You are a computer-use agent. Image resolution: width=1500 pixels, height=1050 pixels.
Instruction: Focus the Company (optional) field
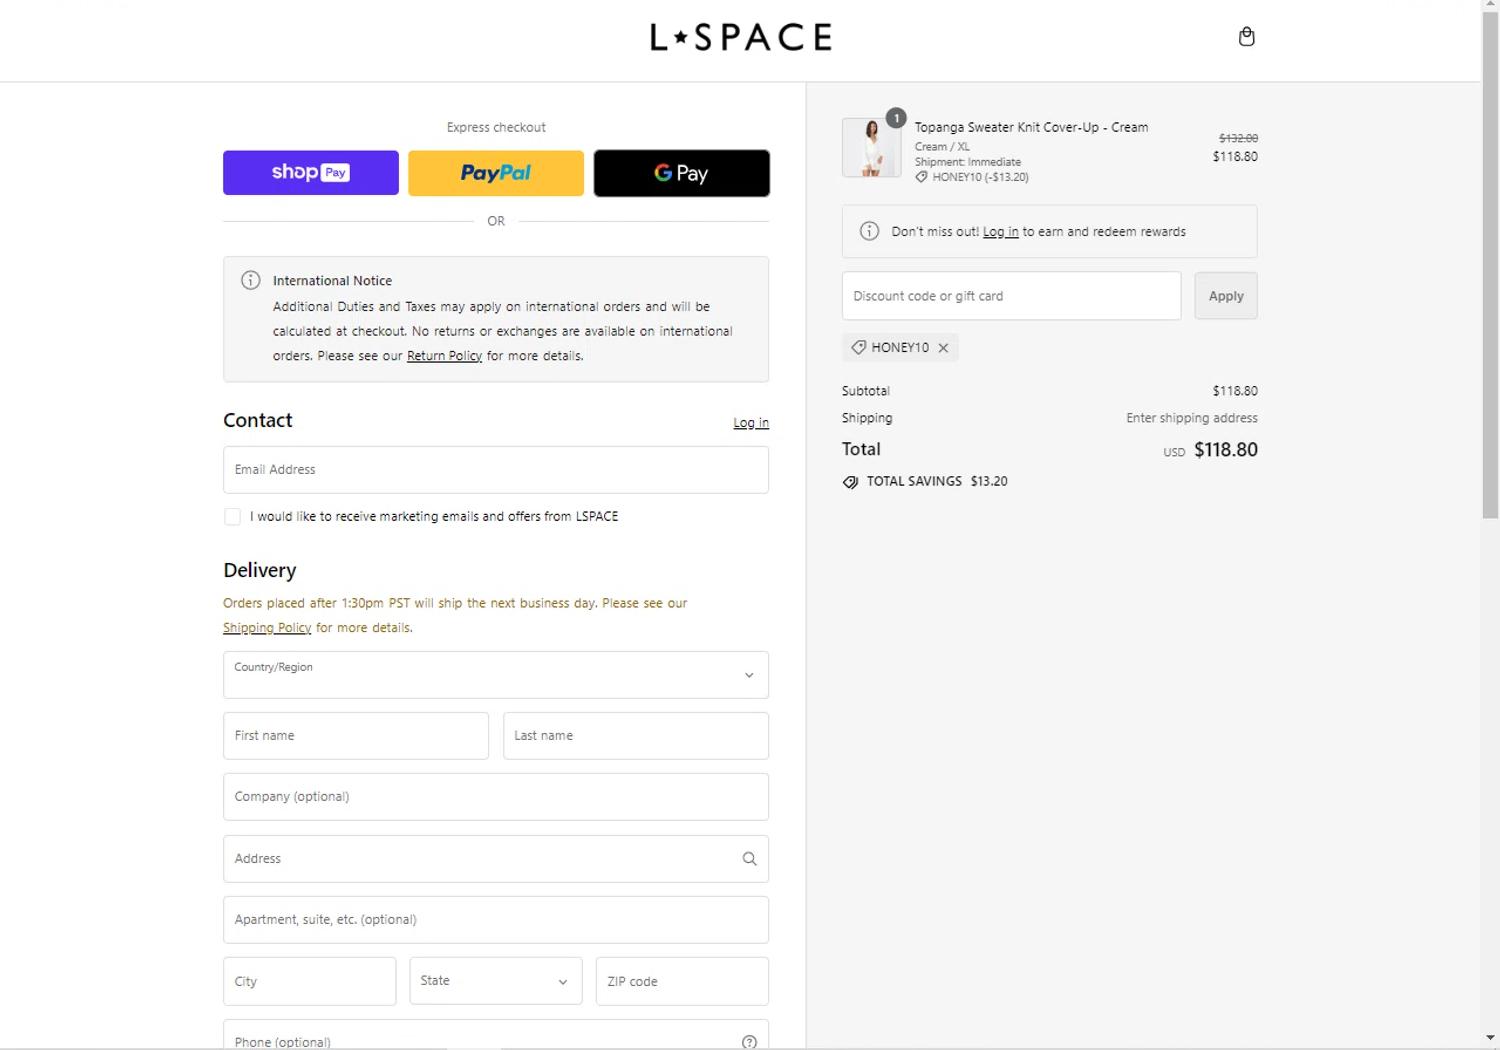click(496, 797)
